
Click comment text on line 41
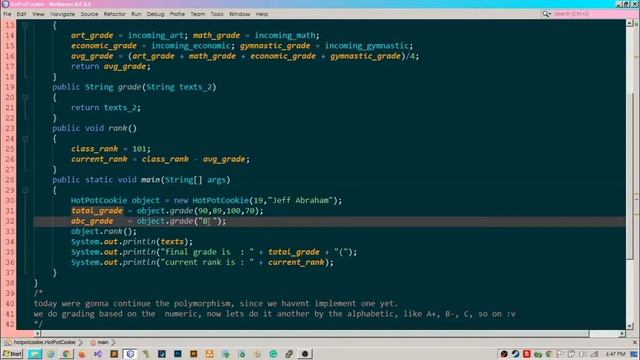(x=275, y=314)
